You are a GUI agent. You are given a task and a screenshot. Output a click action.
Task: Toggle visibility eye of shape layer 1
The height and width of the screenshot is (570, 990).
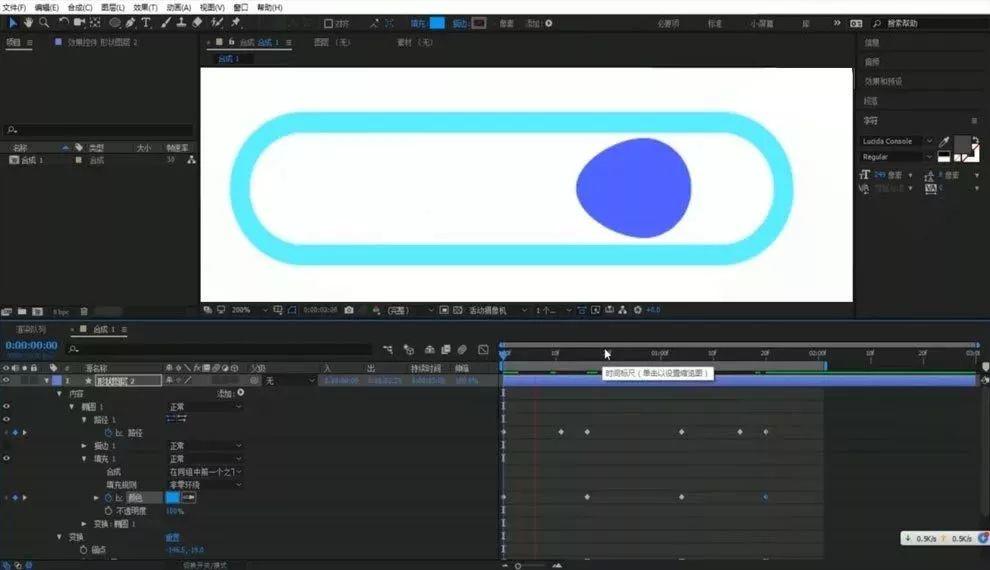click(6, 381)
